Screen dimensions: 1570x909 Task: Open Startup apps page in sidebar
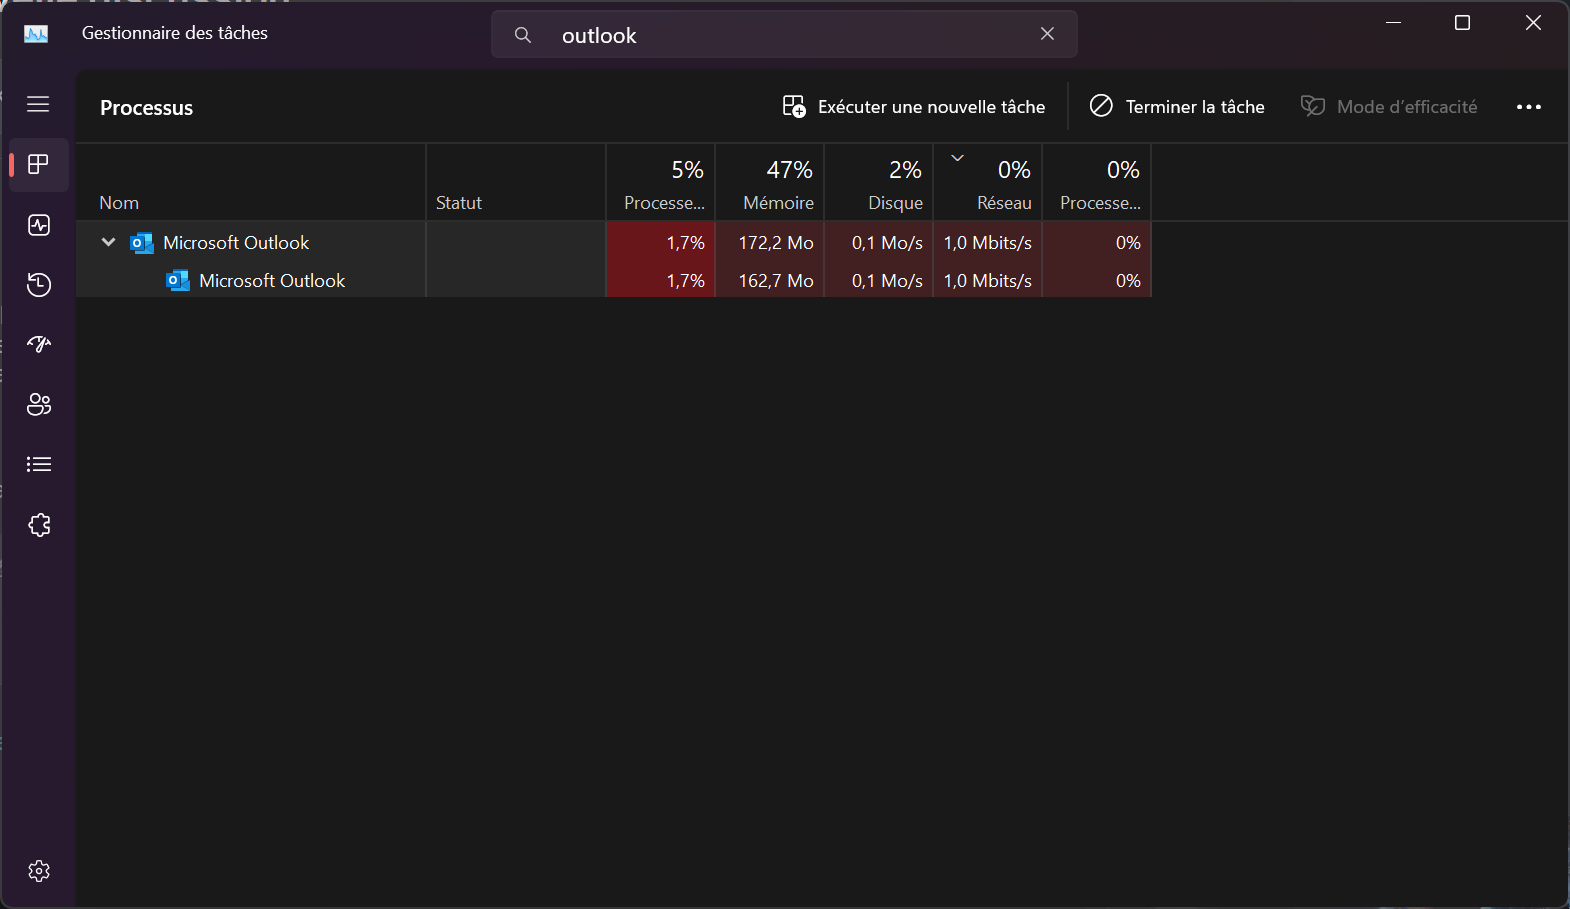39,345
